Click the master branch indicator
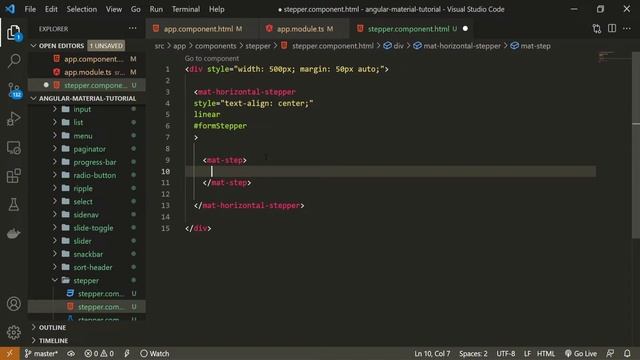This screenshot has height=360, width=640. tap(41, 353)
